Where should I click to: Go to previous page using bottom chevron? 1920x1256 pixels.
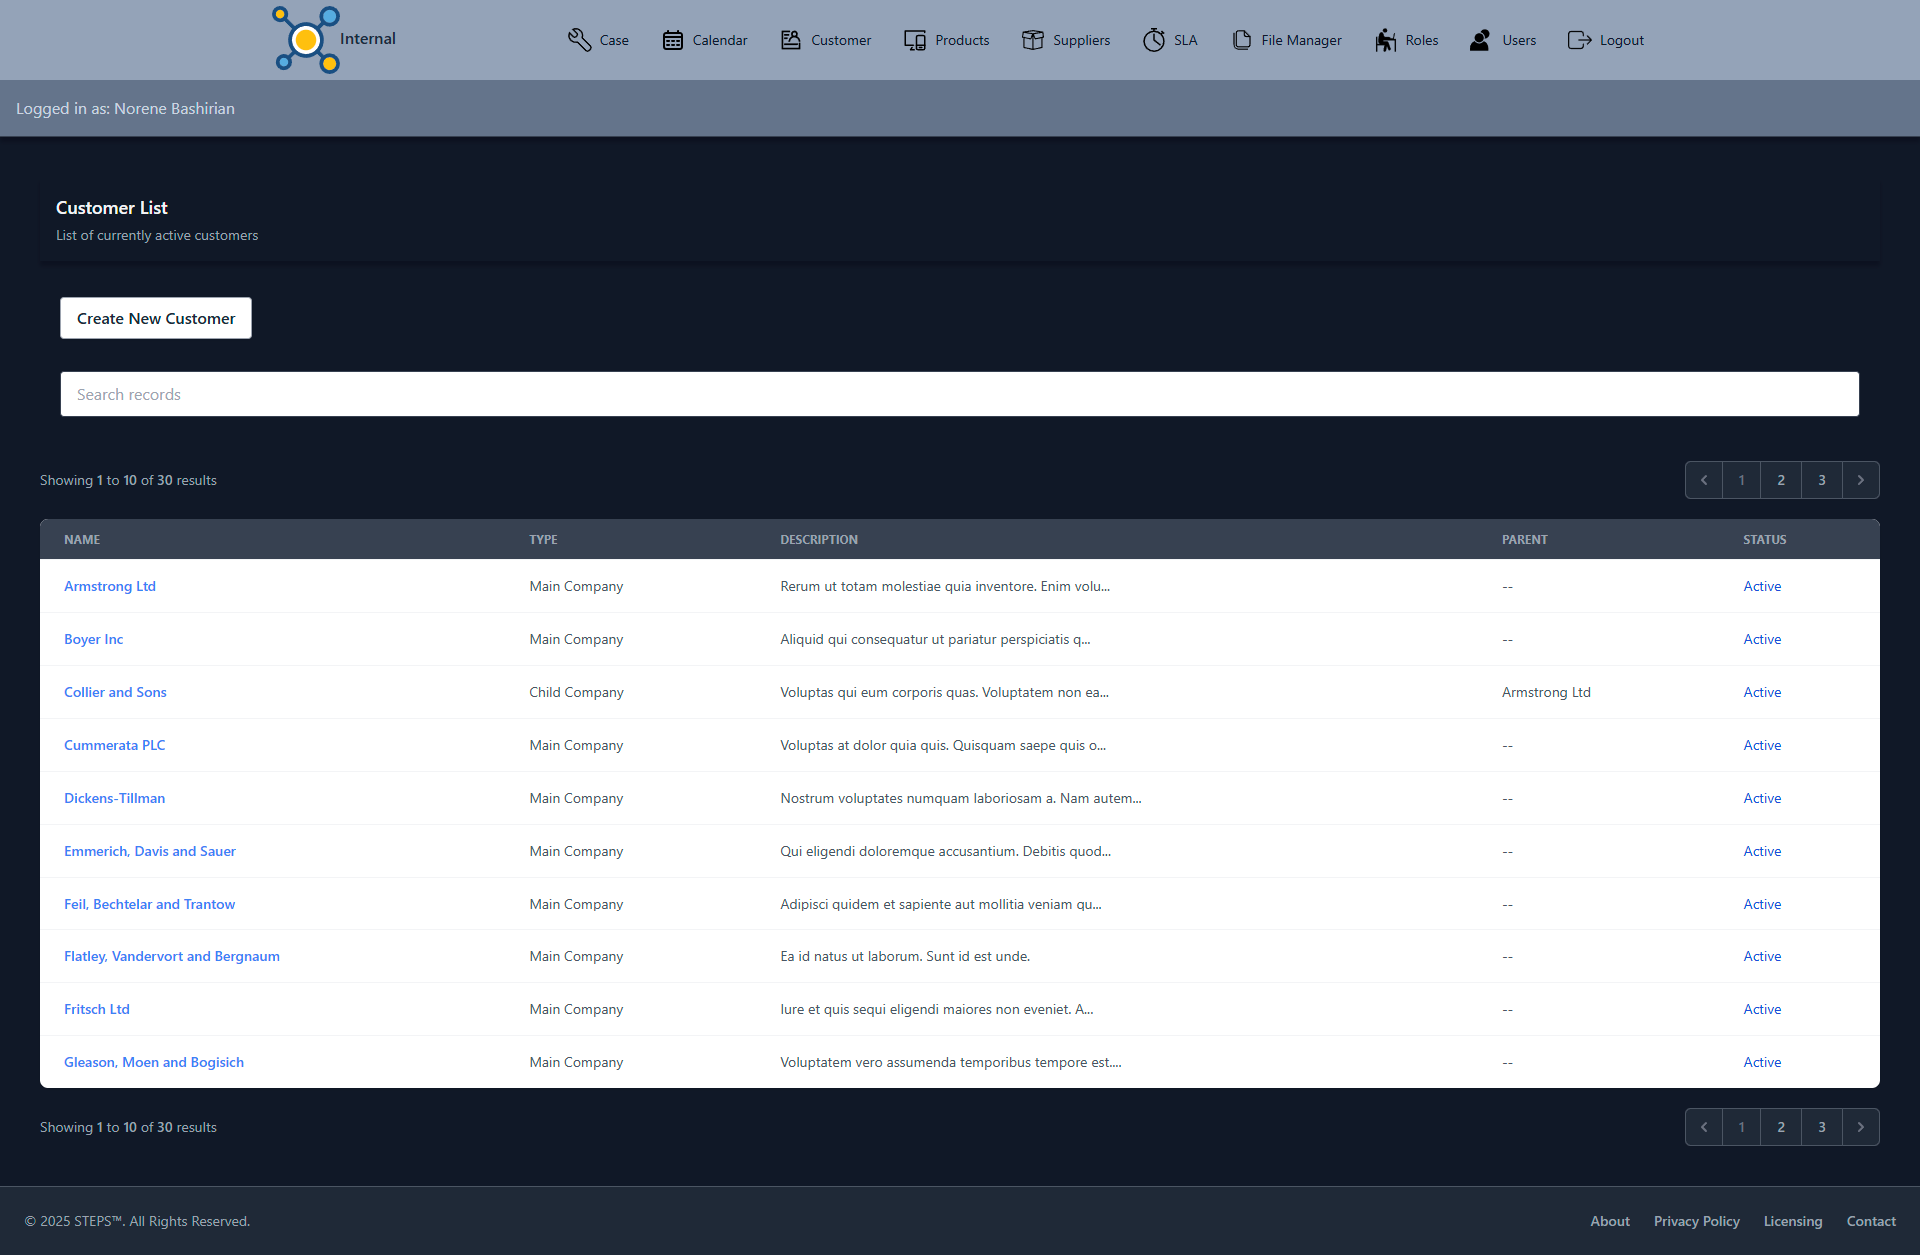tap(1704, 1127)
